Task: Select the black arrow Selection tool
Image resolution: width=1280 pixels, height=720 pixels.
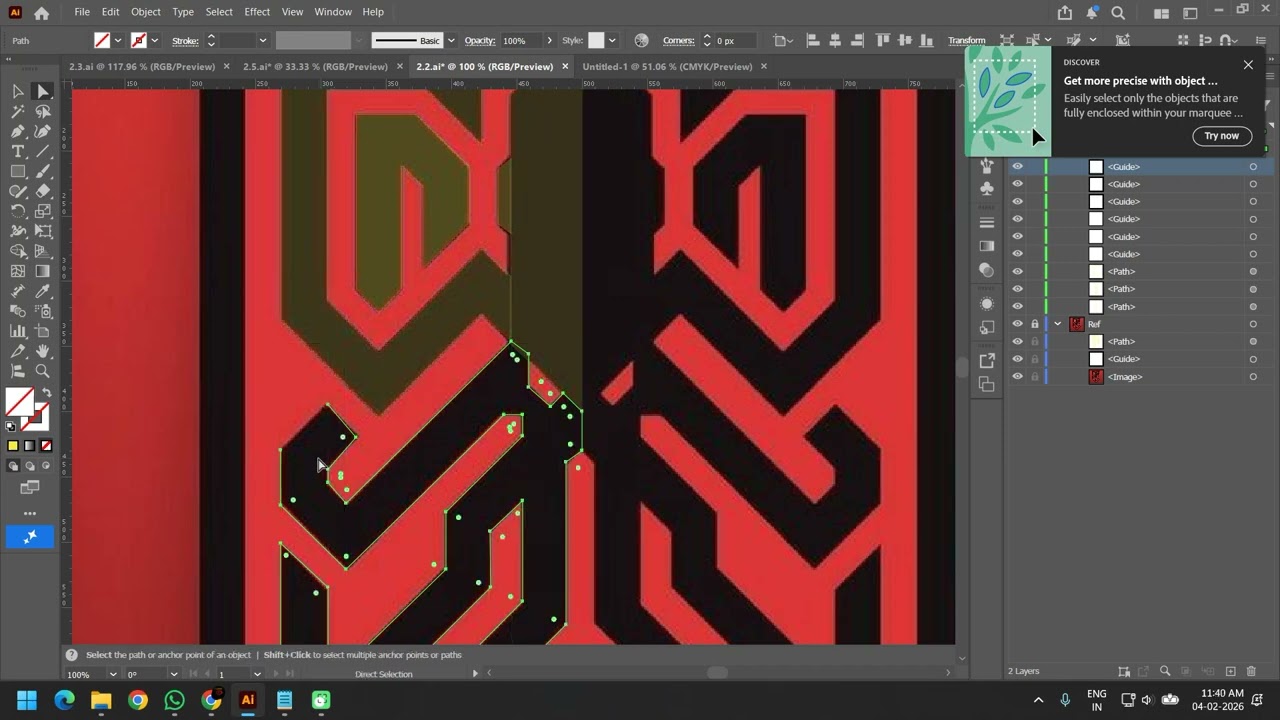Action: (x=18, y=91)
